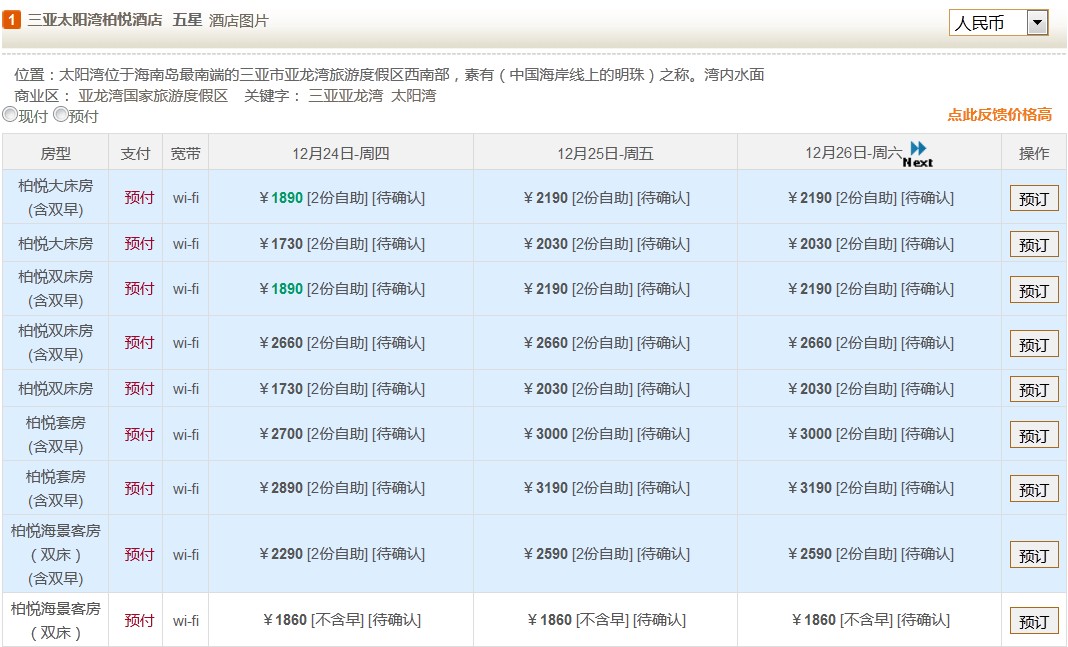Click the 点此反馈价格高 feedback link
This screenshot has height=647, width=1068.
pos(999,115)
